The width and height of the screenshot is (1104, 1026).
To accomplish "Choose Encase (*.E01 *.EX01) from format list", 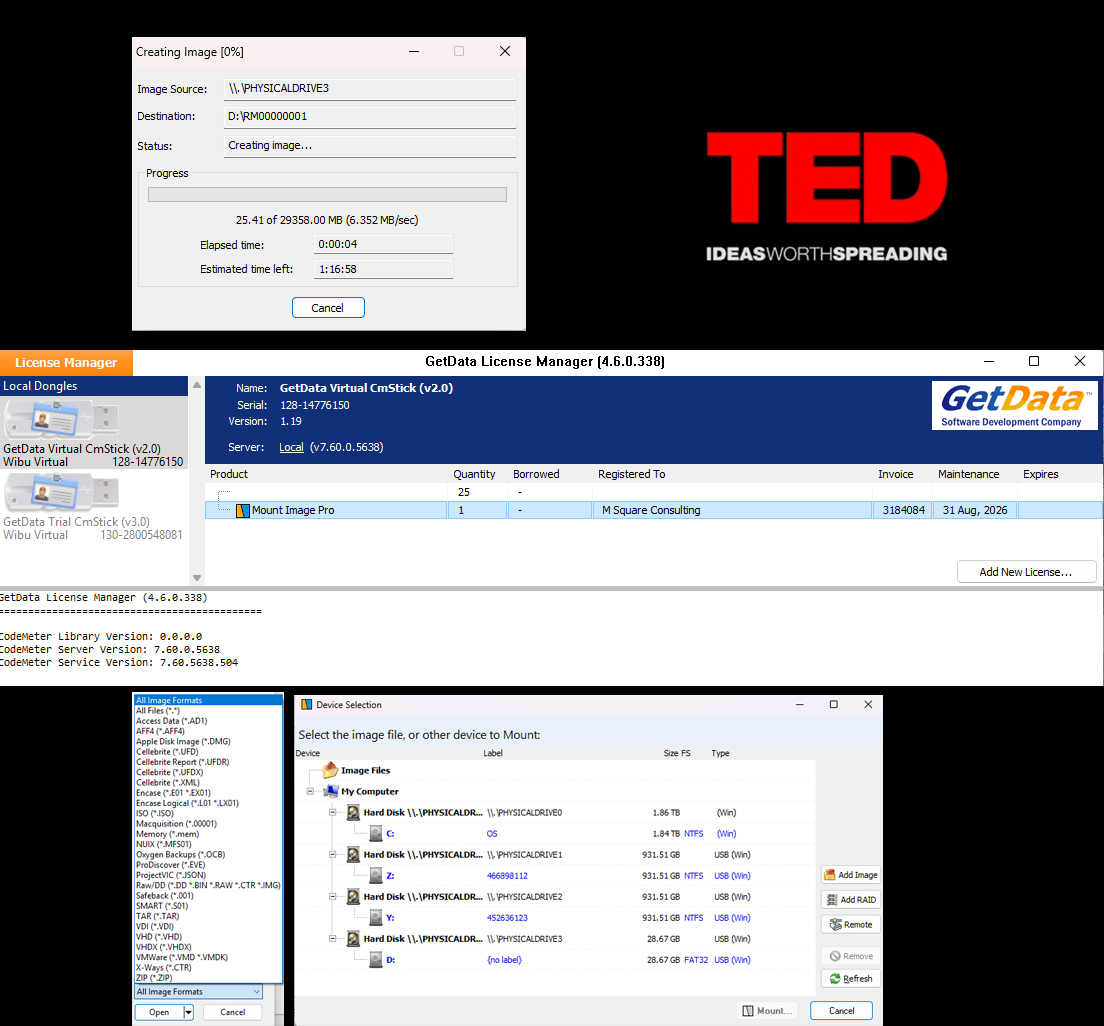I will coord(187,793).
